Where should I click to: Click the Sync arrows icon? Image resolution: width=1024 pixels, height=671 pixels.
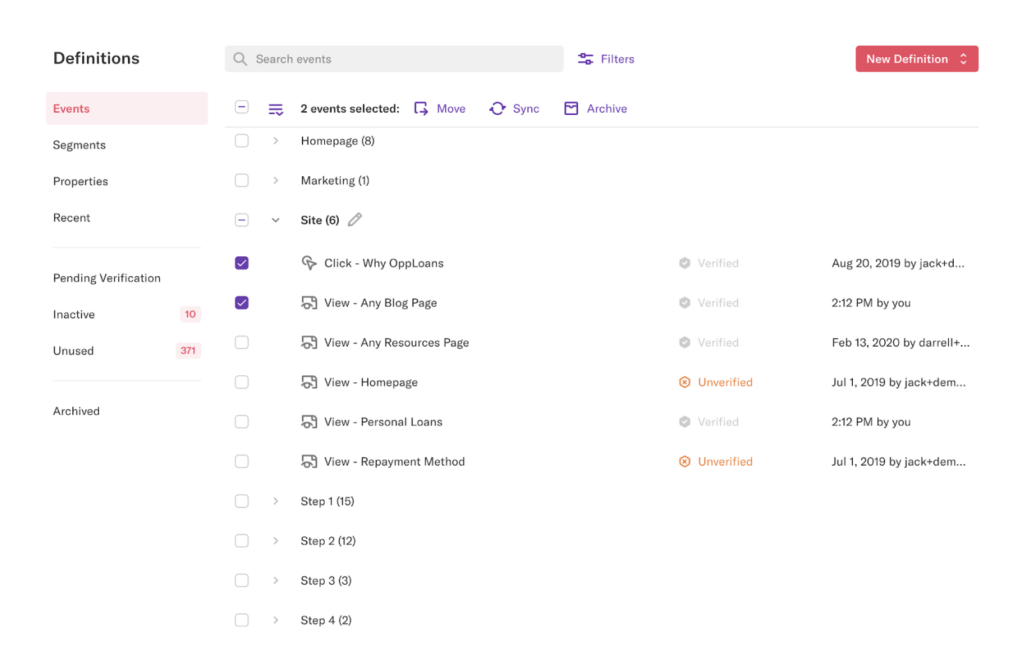[497, 109]
